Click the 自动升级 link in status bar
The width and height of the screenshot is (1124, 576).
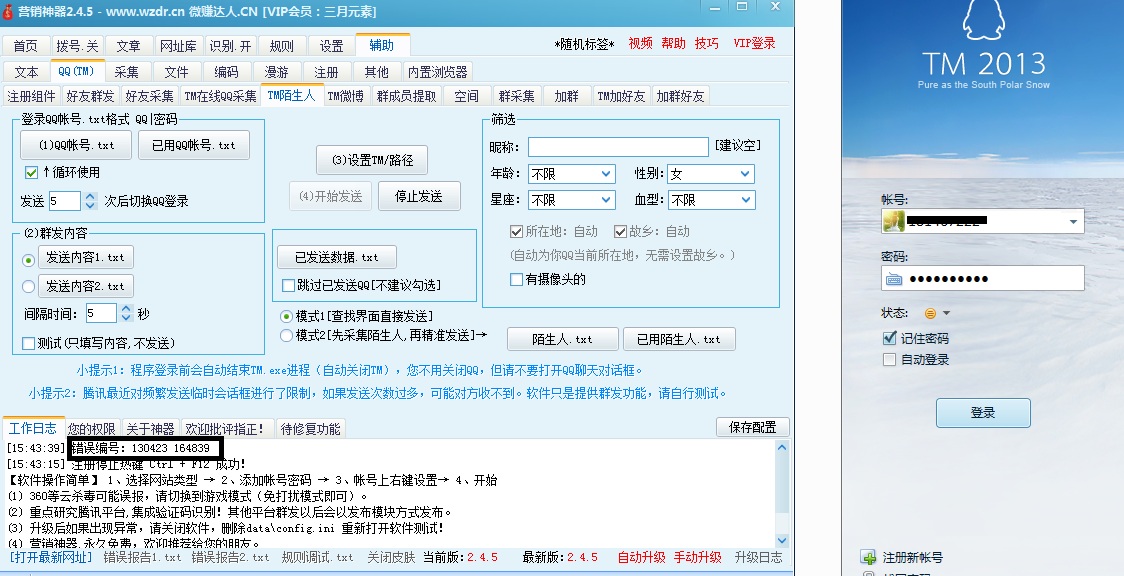click(641, 557)
